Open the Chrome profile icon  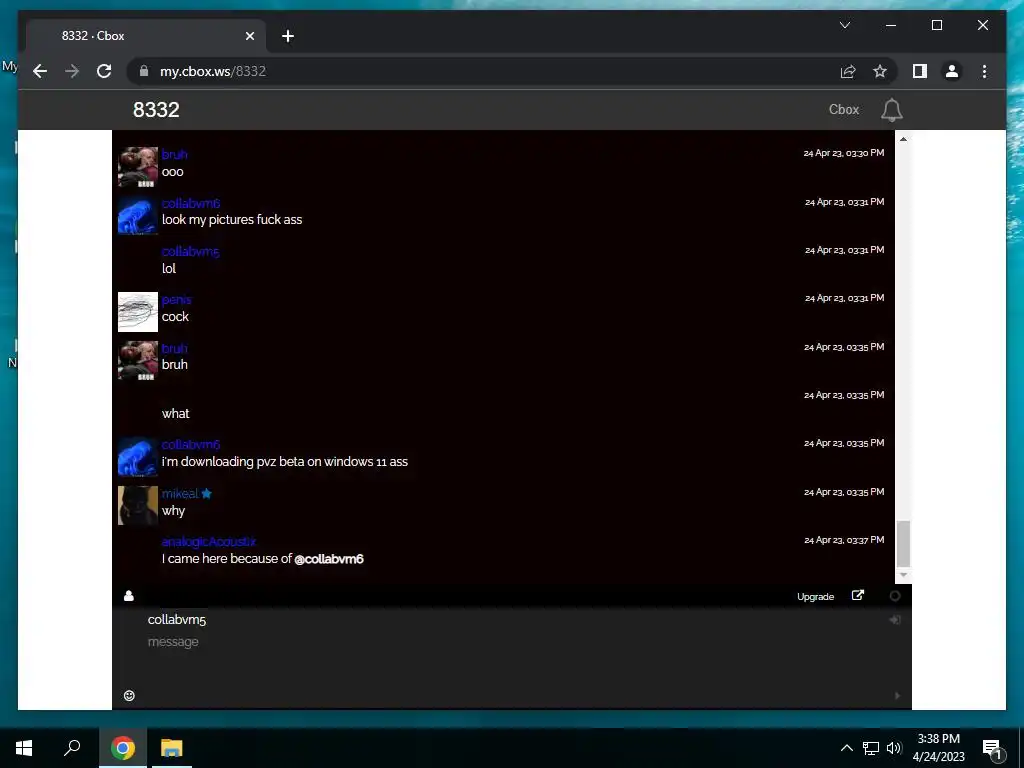952,71
